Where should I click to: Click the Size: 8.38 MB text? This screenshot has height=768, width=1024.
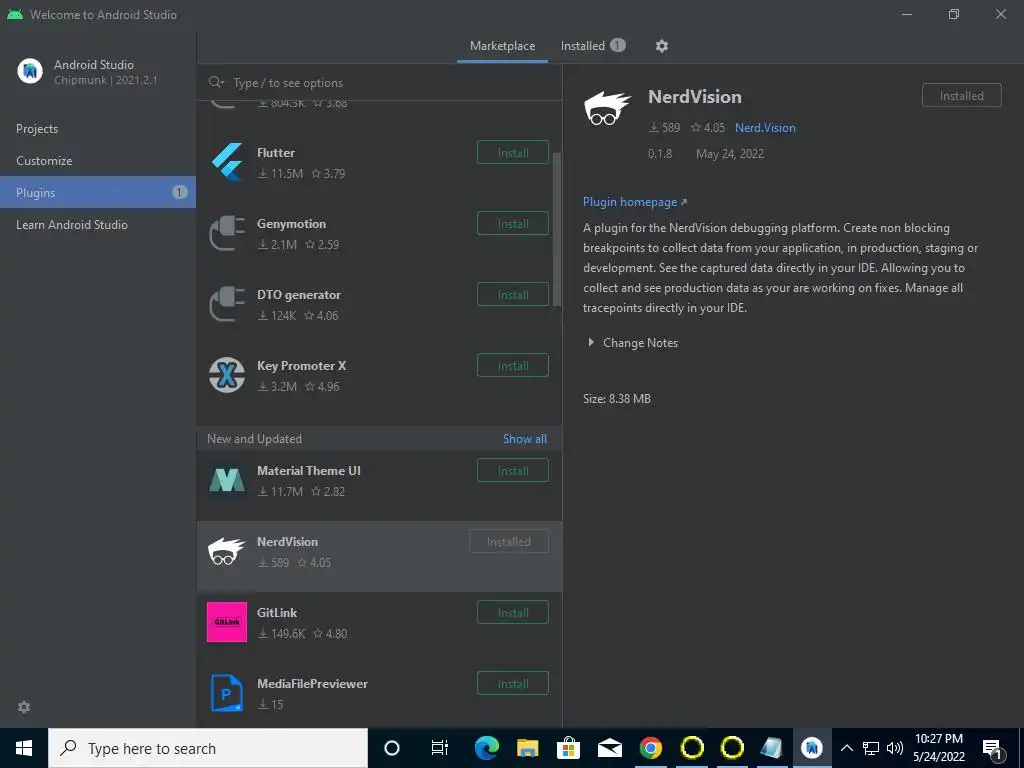pos(616,398)
